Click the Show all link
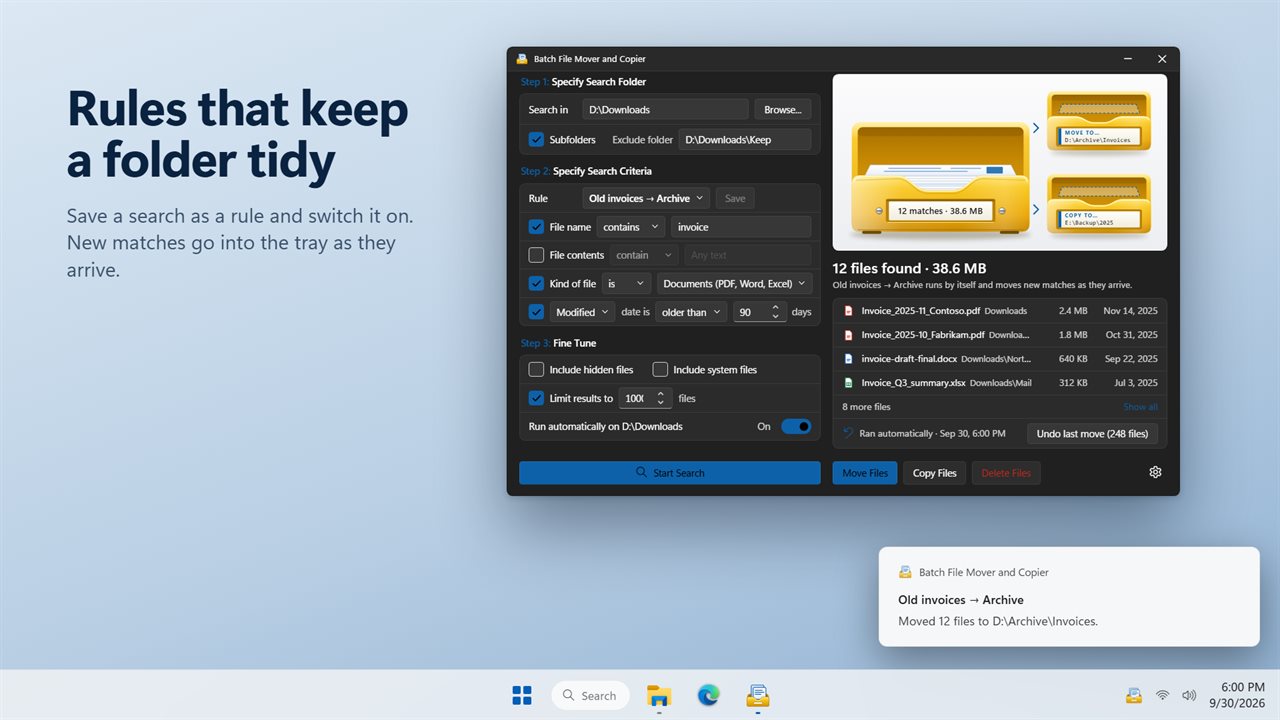This screenshot has width=1280, height=720. tap(1140, 407)
